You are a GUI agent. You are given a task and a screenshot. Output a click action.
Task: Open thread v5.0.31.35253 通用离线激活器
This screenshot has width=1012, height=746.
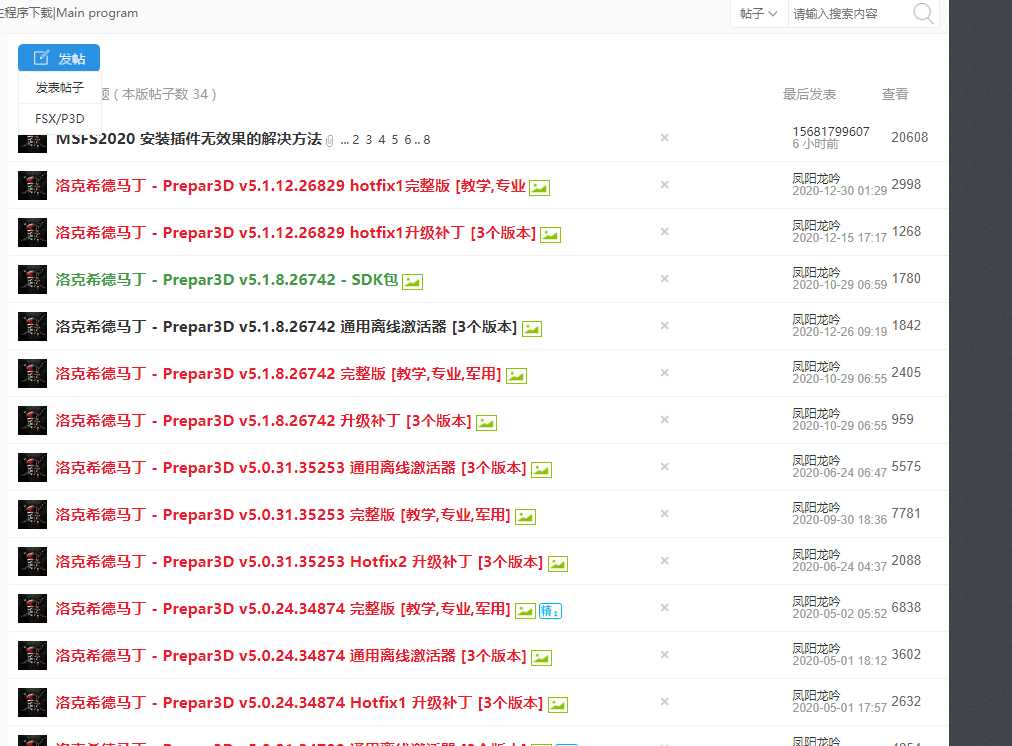click(291, 468)
